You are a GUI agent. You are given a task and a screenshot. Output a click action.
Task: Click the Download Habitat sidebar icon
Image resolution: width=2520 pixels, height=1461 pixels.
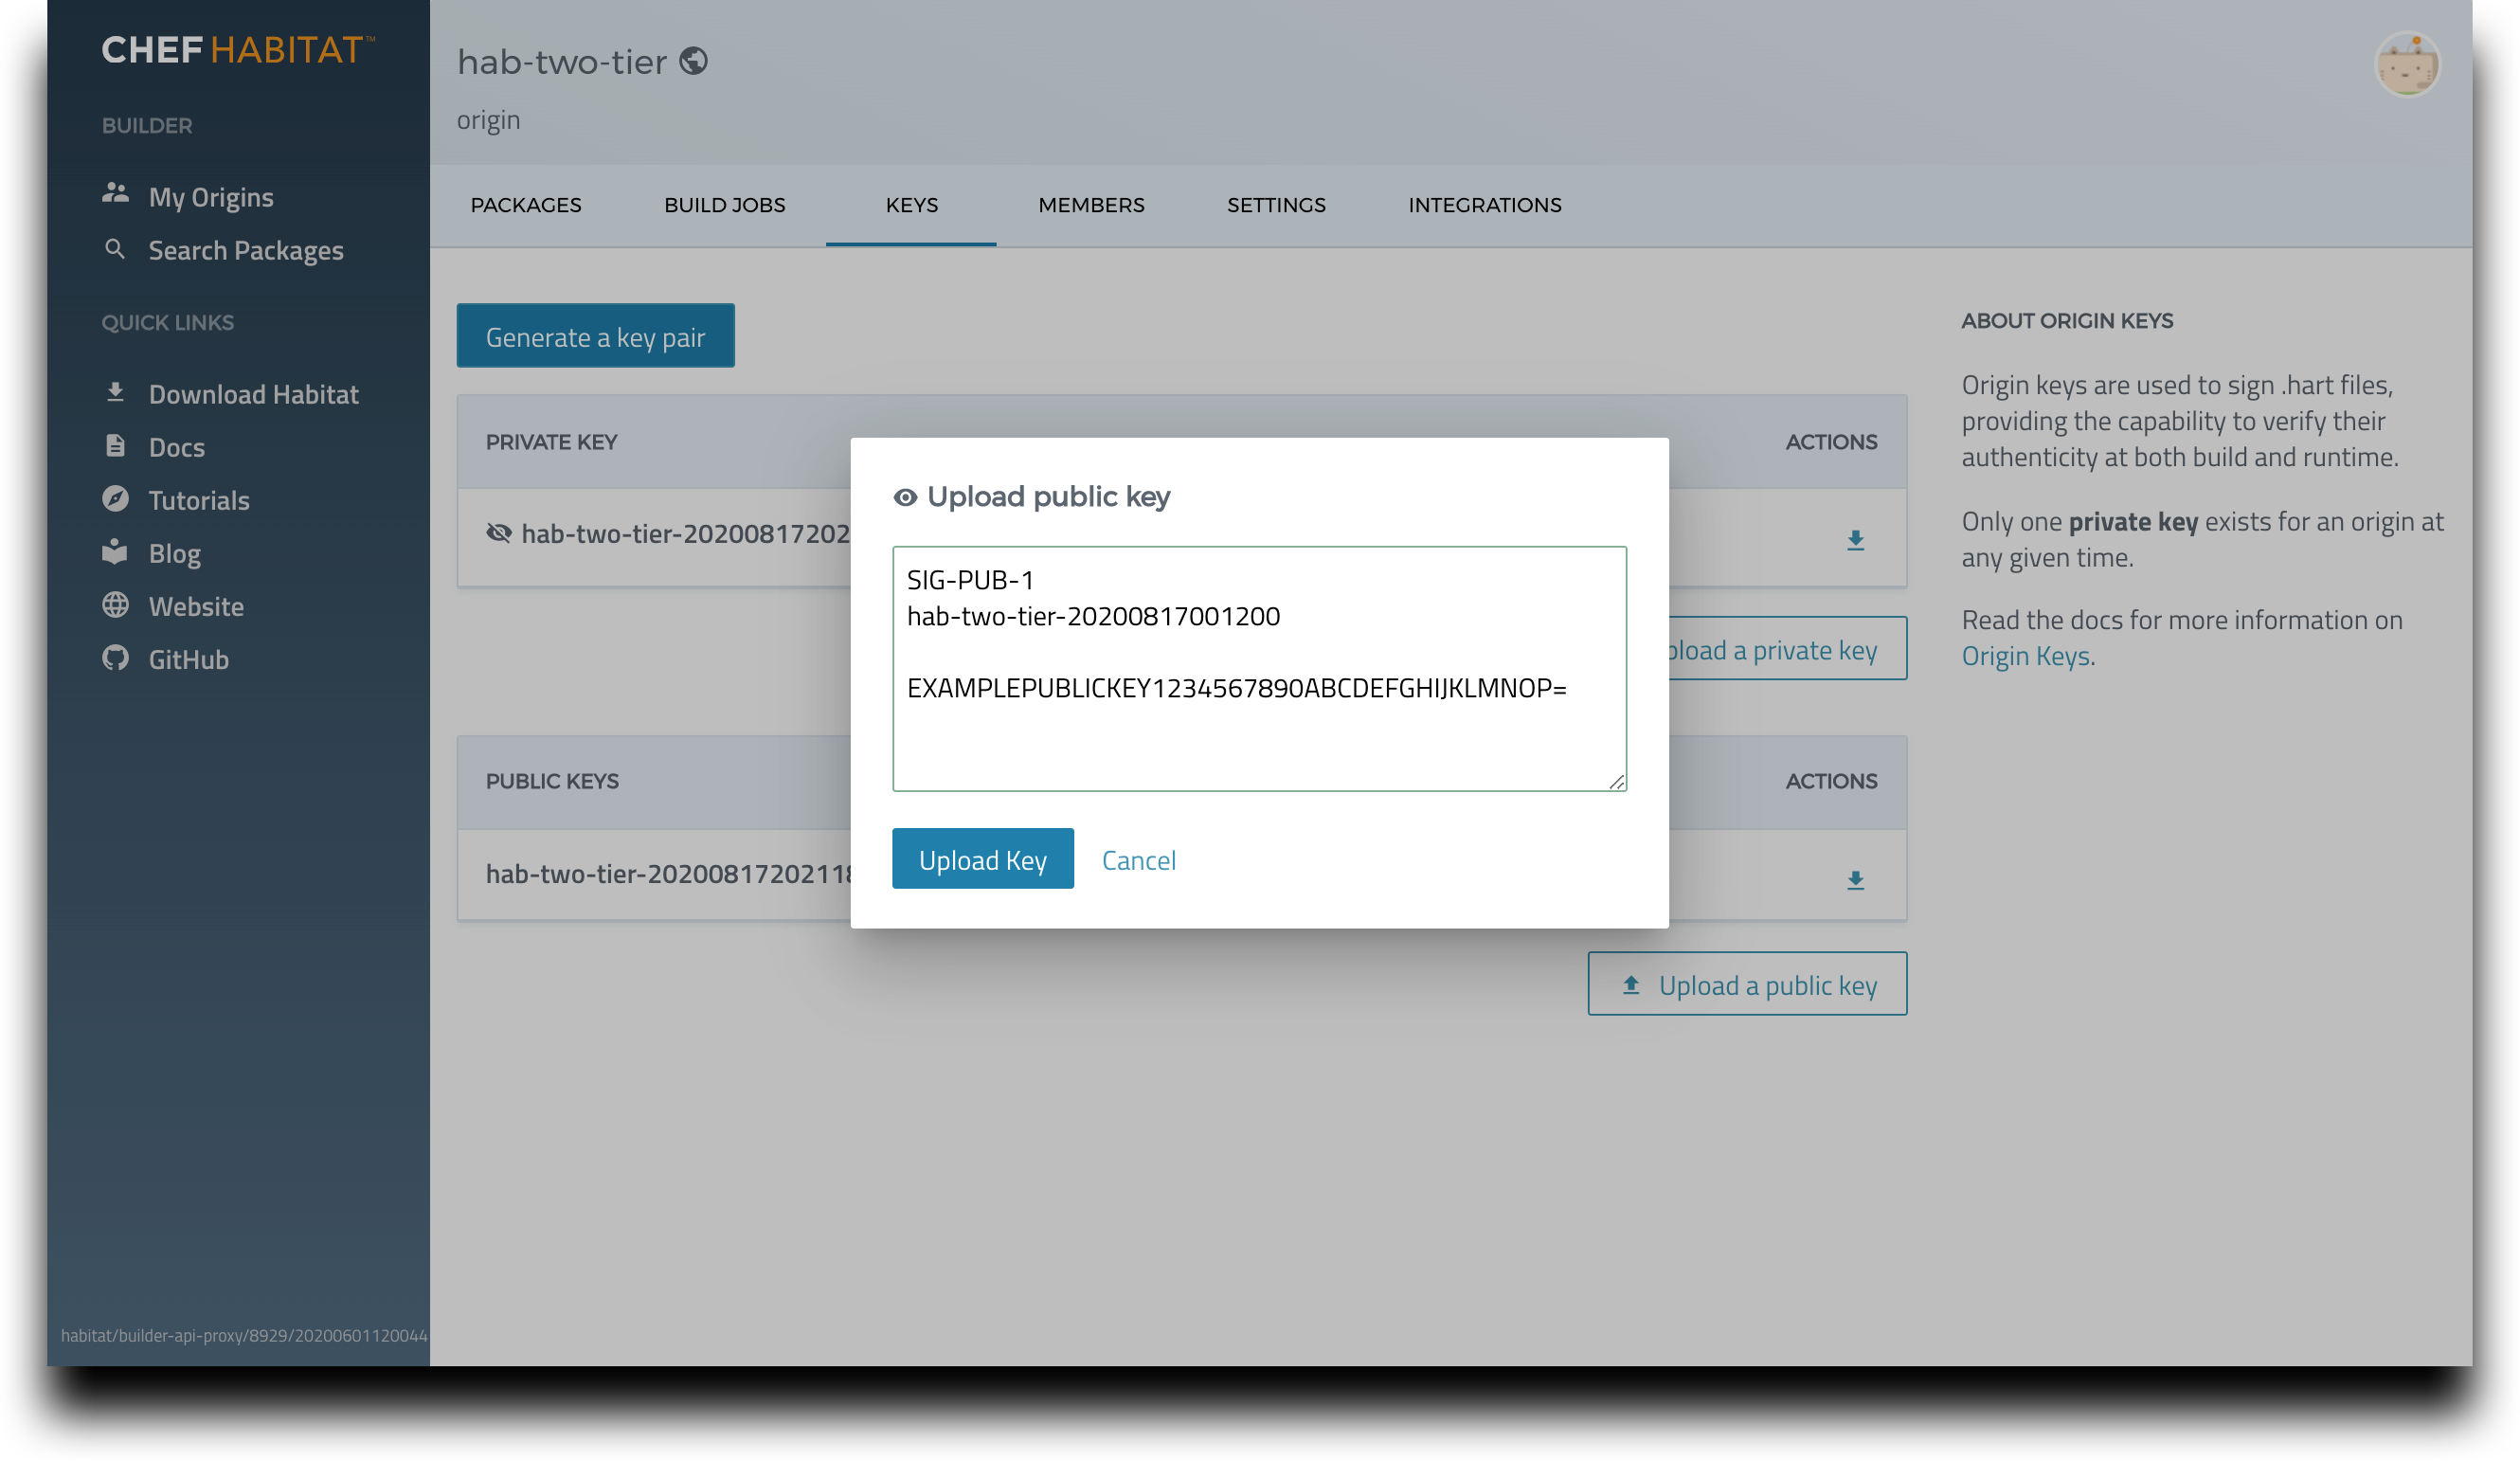[x=116, y=392]
